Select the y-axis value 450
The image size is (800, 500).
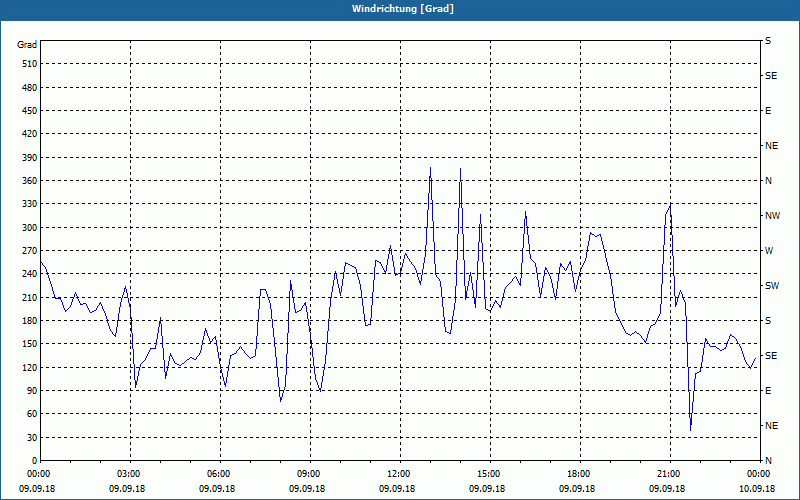30,111
